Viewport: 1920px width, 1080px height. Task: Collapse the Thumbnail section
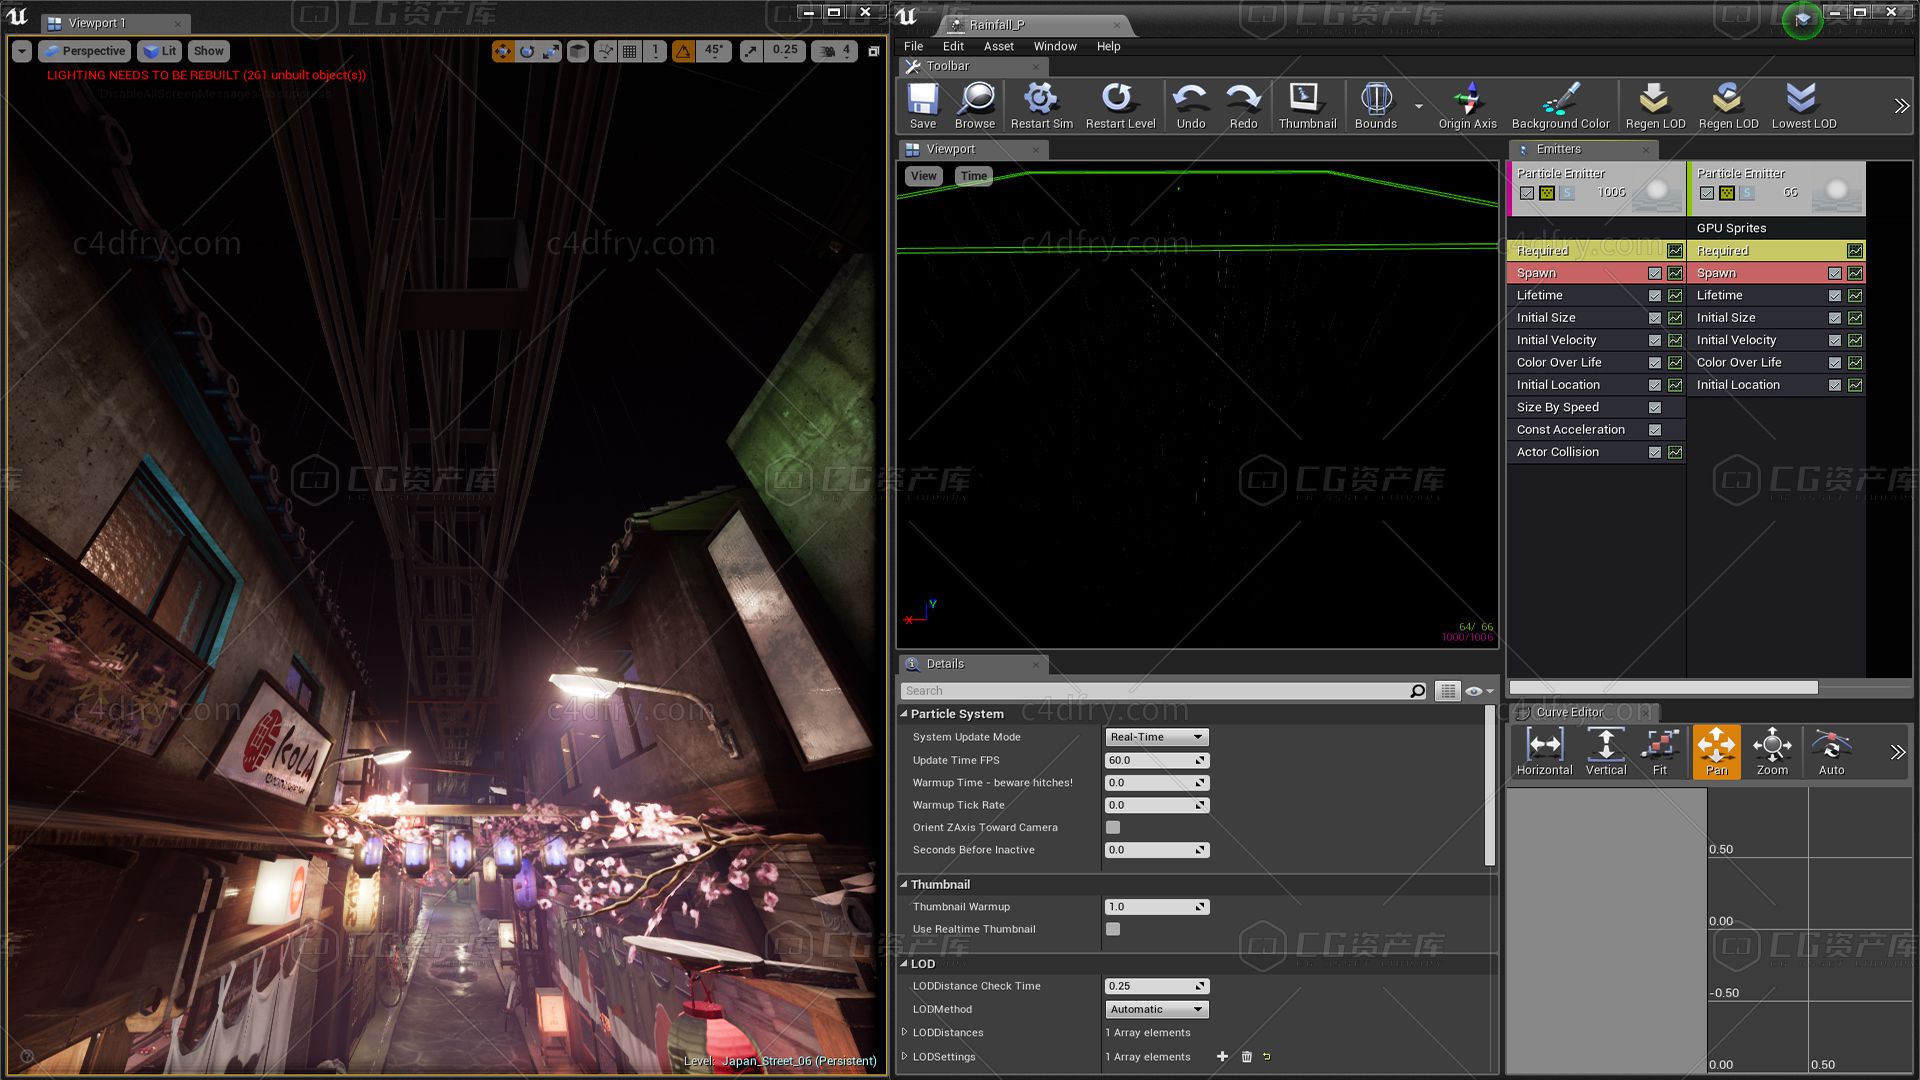pyautogui.click(x=904, y=884)
